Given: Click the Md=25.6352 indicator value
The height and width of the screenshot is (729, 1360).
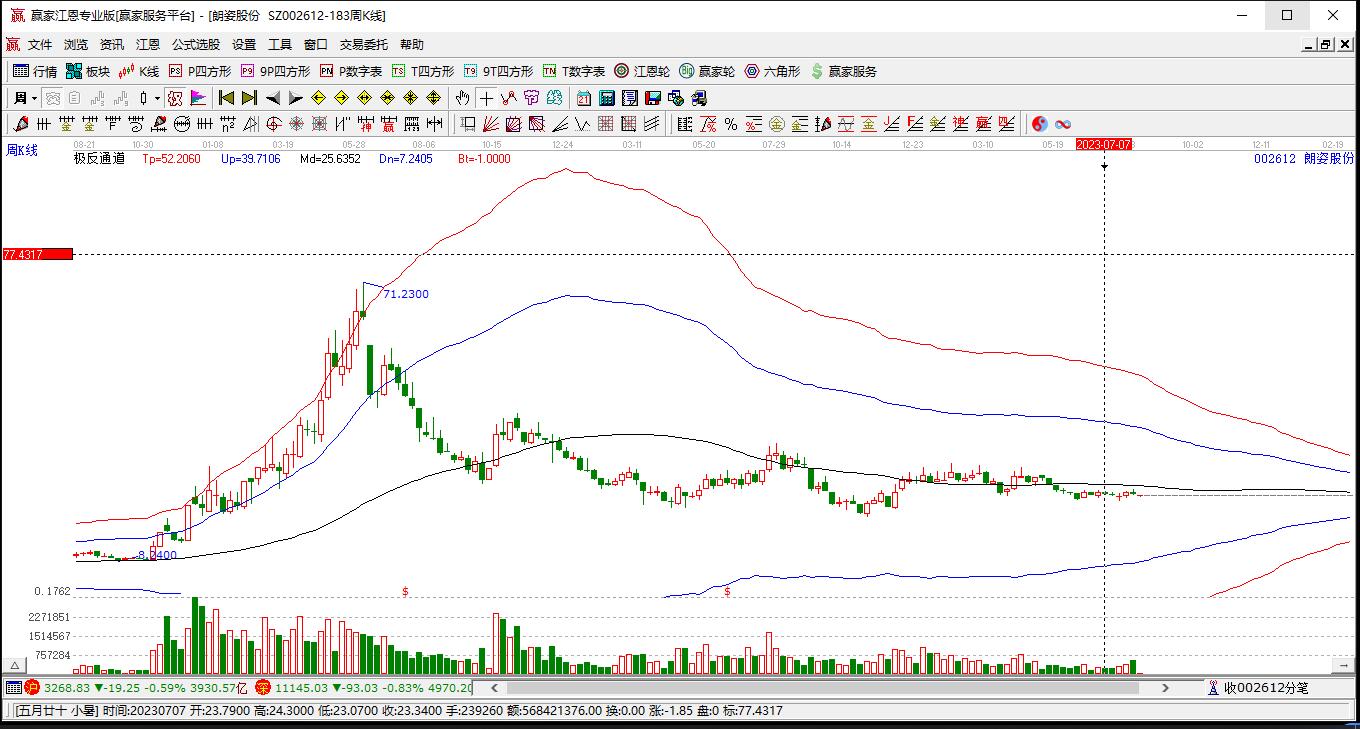Looking at the screenshot, I should tap(330, 159).
